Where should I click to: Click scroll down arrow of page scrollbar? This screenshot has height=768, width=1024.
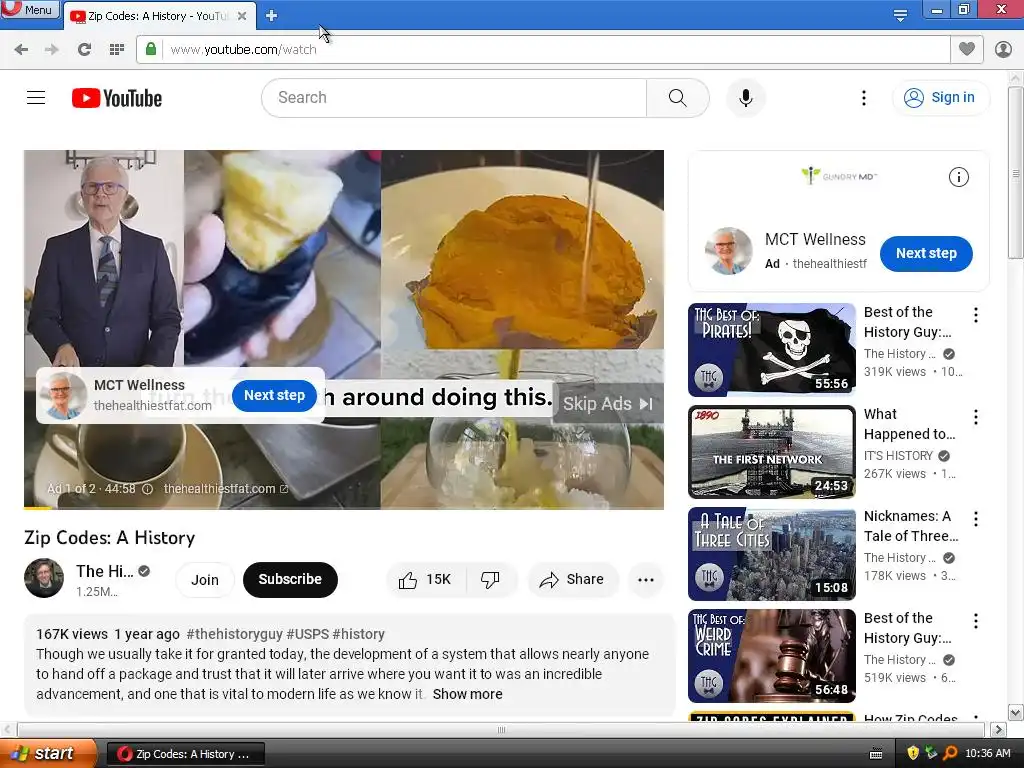point(1016,712)
